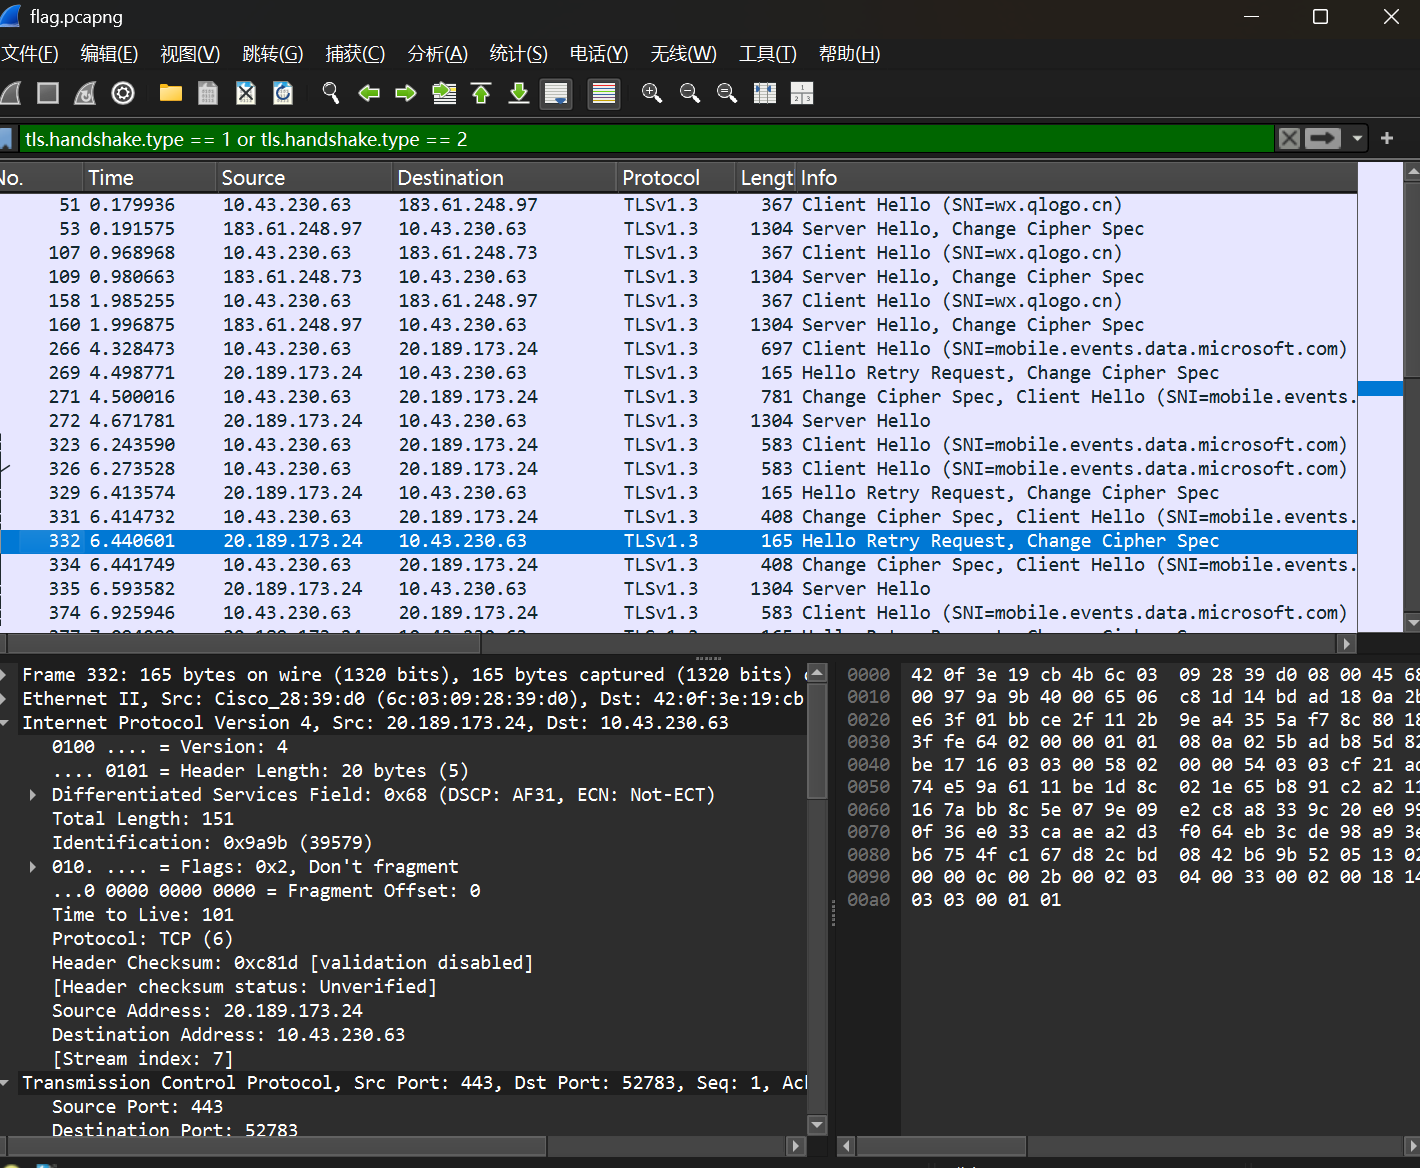
Task: Click packet details pane scroll down arrow
Action: 817,1125
